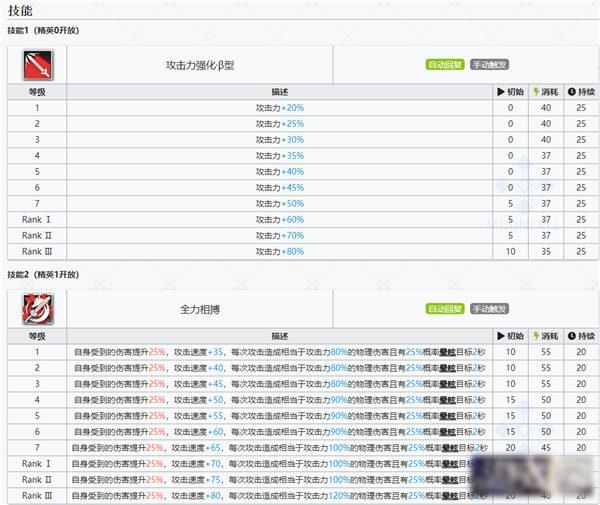Screen dimensions: 600x505
Task: Select 攻击力+35% description cell
Action: pos(279,156)
